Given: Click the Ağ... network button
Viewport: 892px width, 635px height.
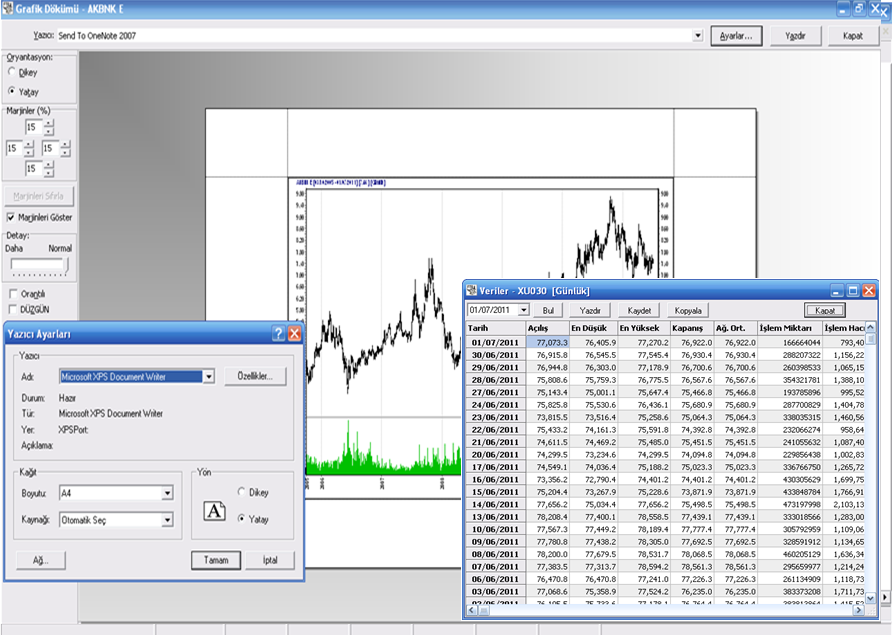Looking at the screenshot, I should [x=40, y=560].
